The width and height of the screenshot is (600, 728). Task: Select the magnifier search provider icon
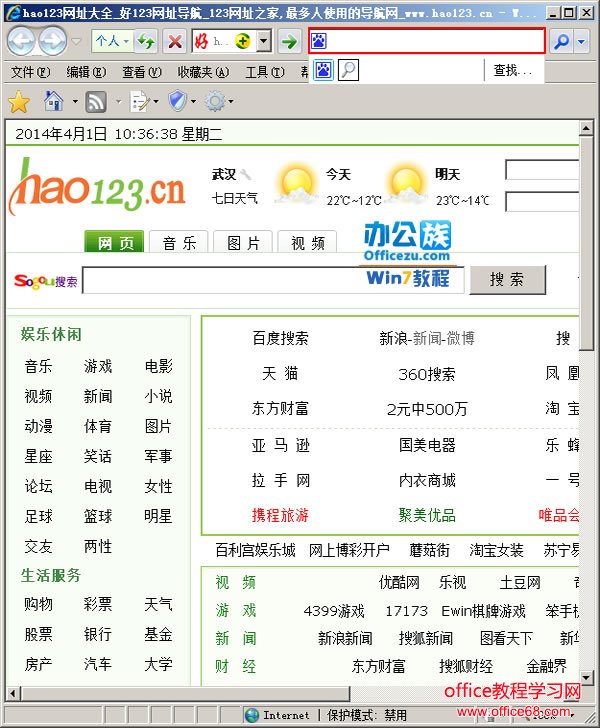(348, 70)
